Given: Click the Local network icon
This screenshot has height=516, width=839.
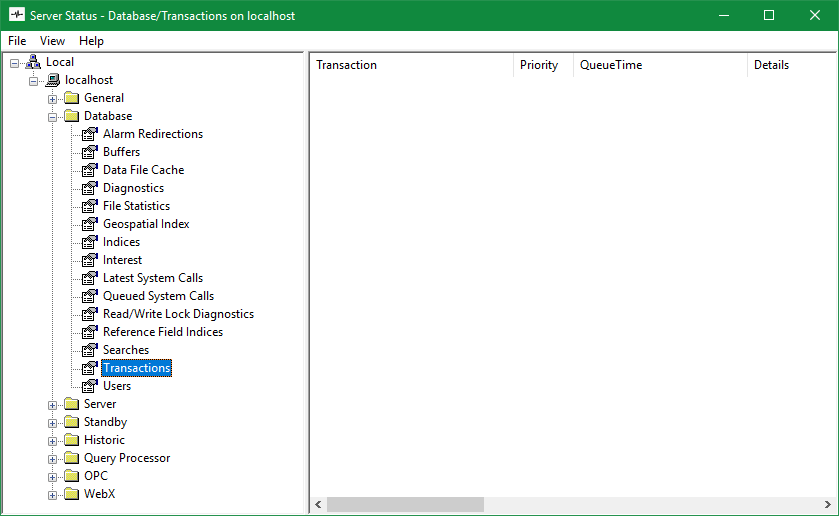Looking at the screenshot, I should click(x=33, y=62).
